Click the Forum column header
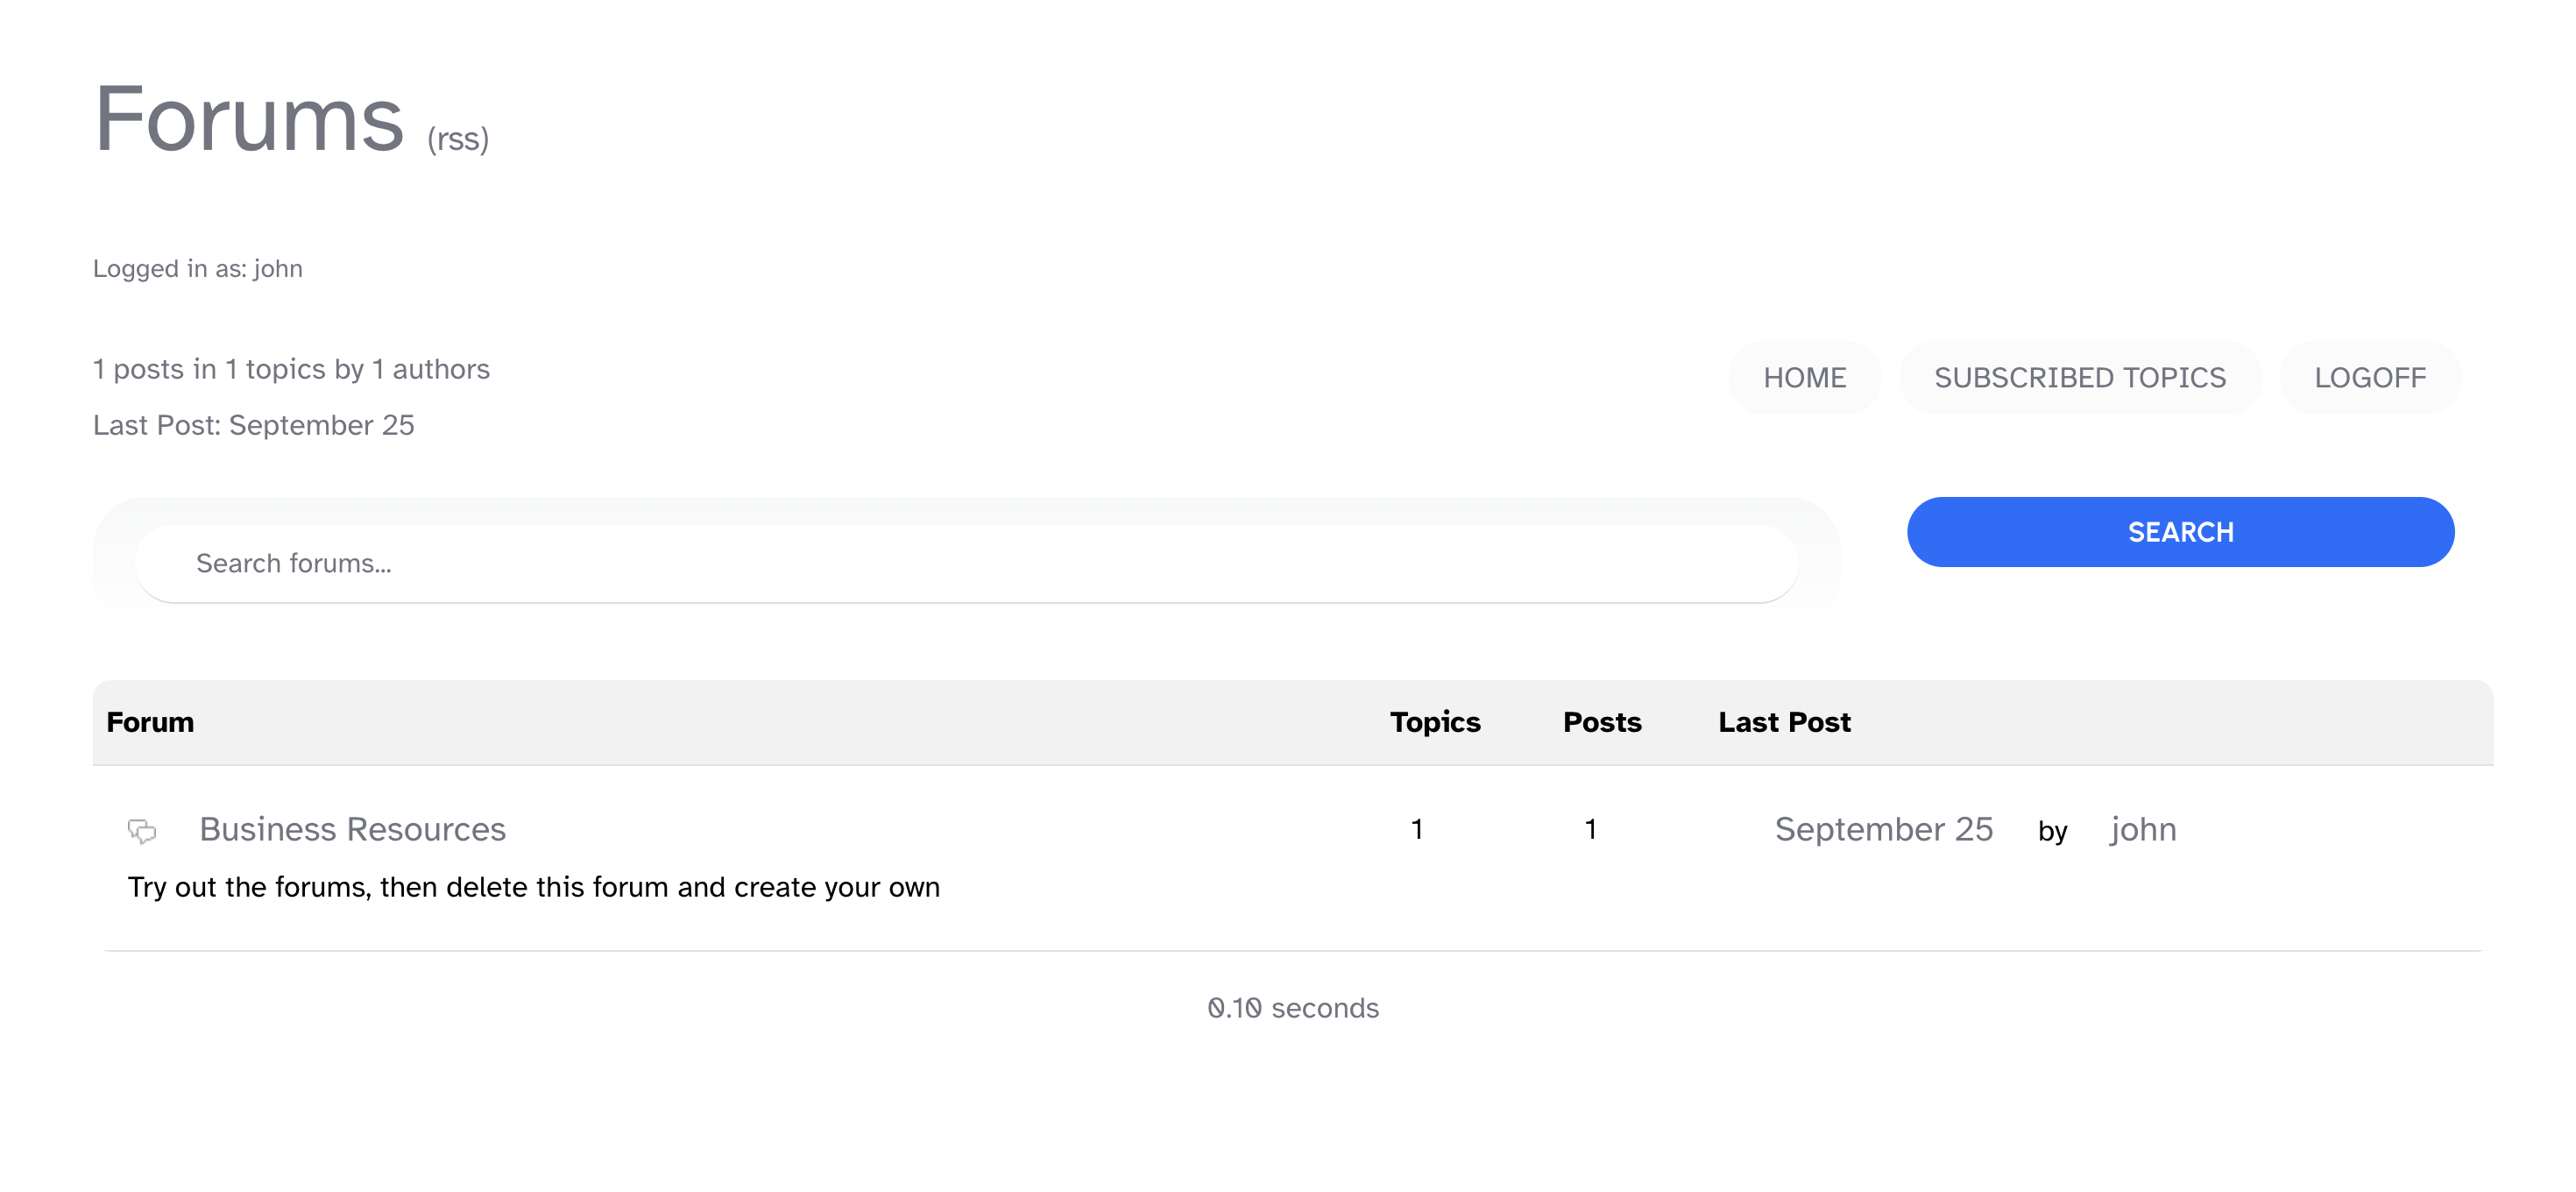 coord(150,722)
